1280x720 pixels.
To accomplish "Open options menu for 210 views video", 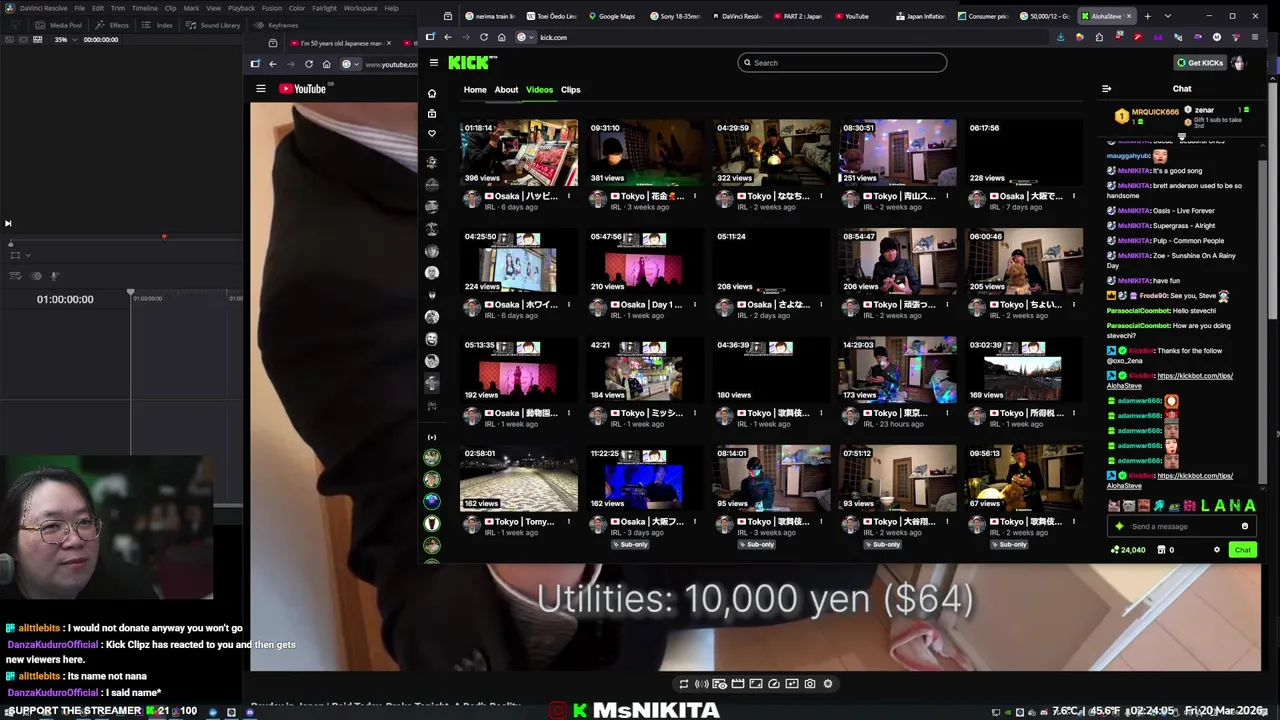I will pos(694,305).
